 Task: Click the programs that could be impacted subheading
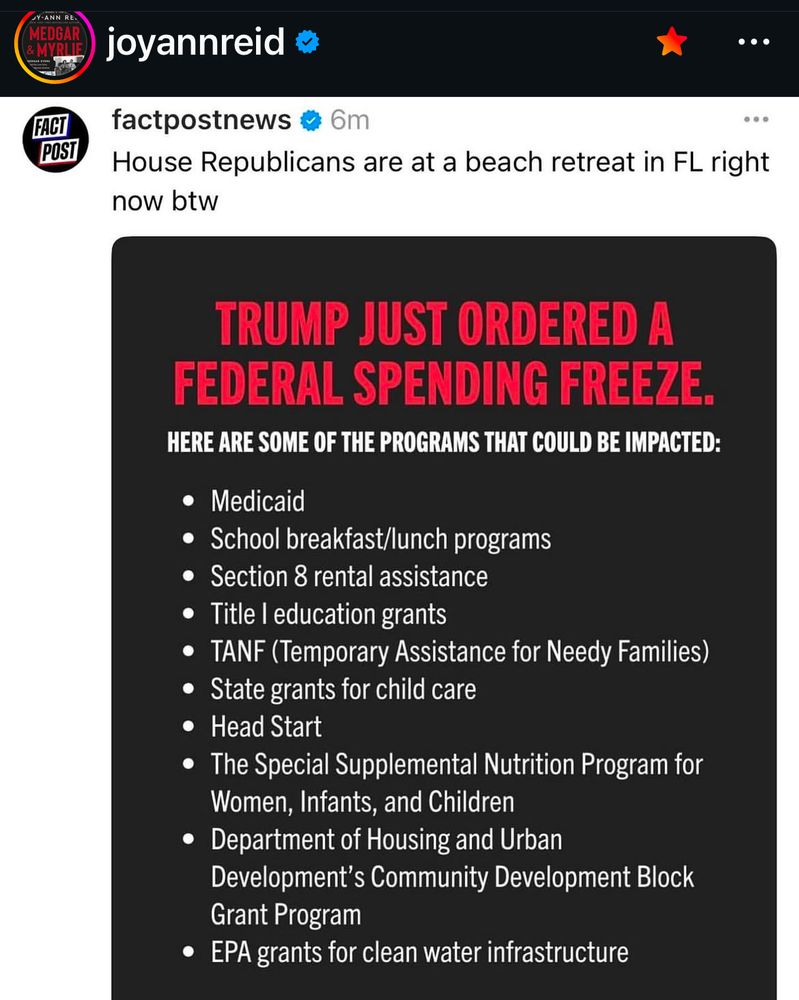click(444, 442)
